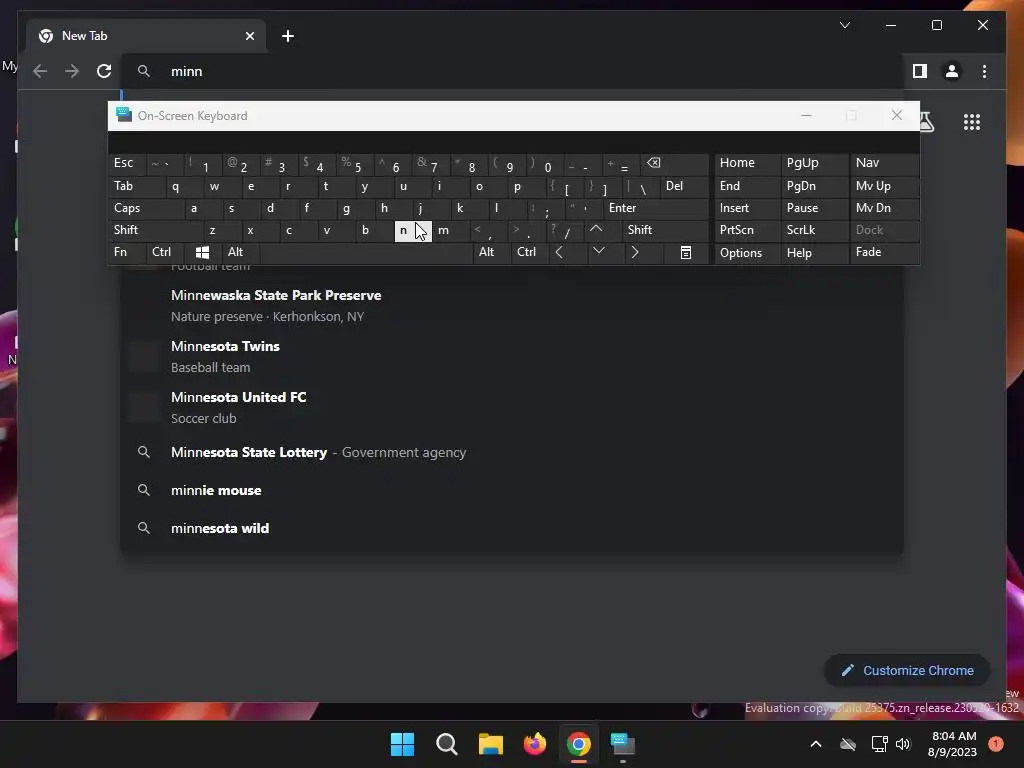Toggle the Caps key on keyboard
Image resolution: width=1024 pixels, height=768 pixels.
pos(146,208)
